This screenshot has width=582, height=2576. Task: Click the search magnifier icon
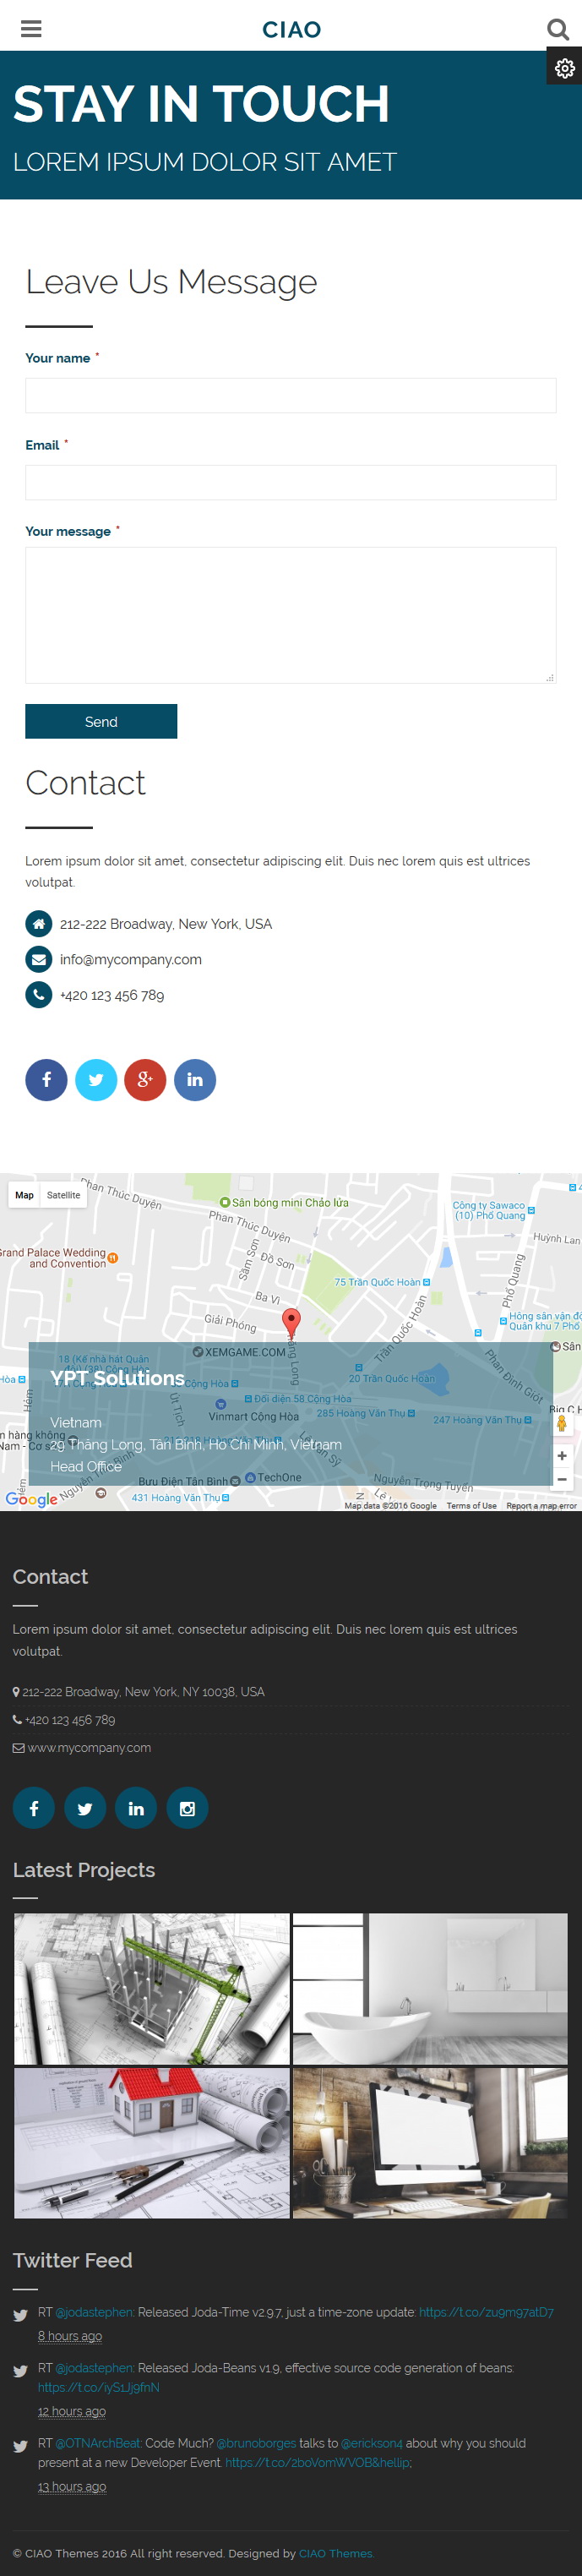(x=558, y=29)
